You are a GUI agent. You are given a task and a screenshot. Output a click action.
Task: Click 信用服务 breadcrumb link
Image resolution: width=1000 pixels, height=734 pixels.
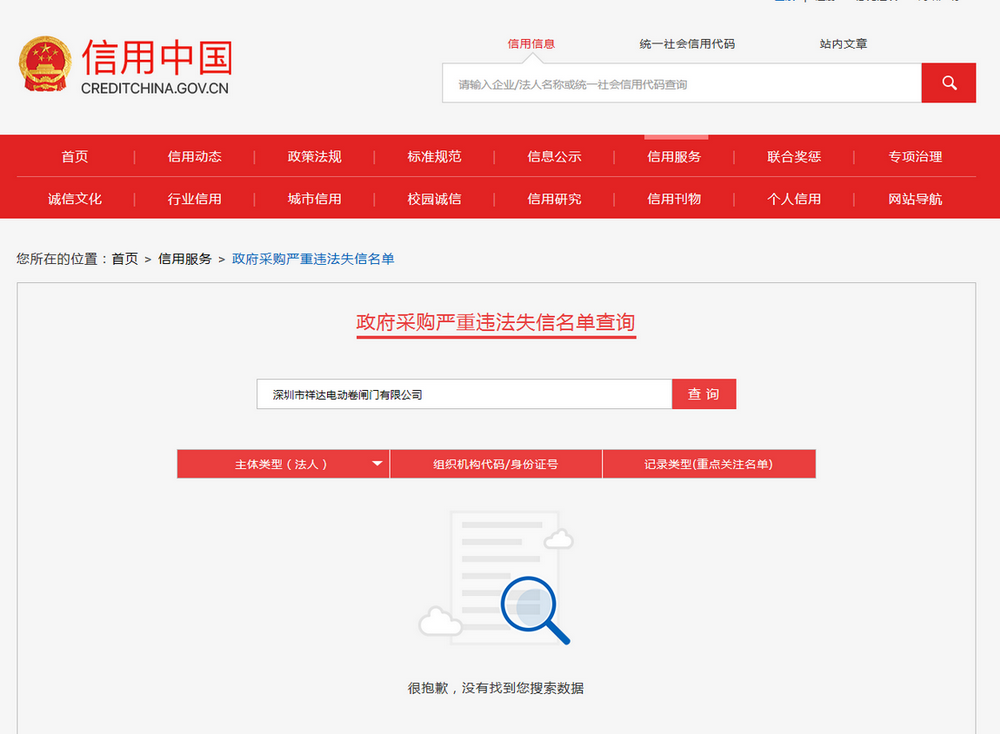click(185, 259)
